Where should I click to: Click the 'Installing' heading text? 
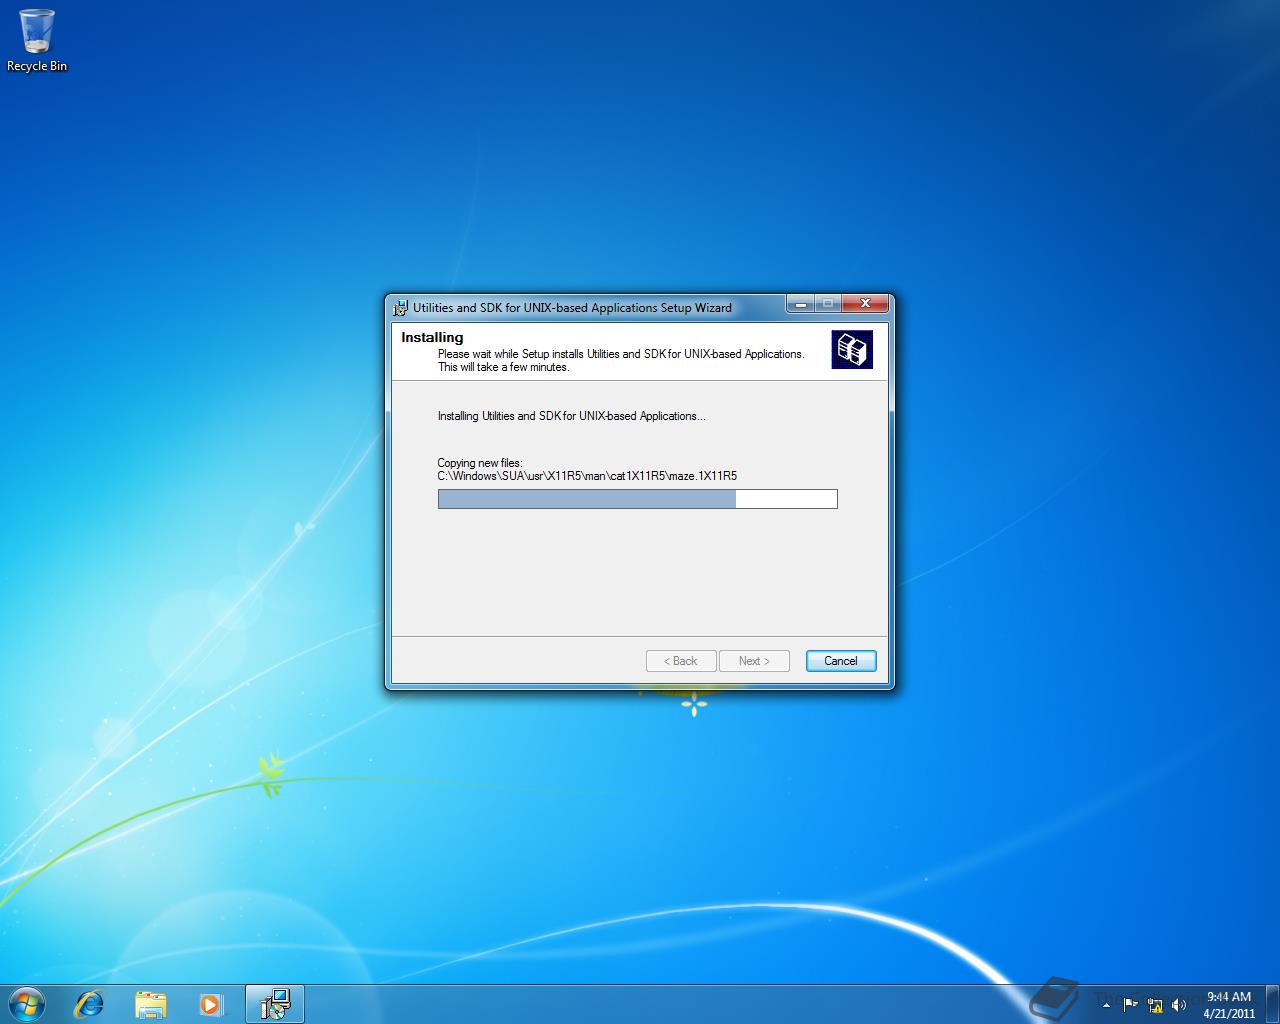point(432,337)
